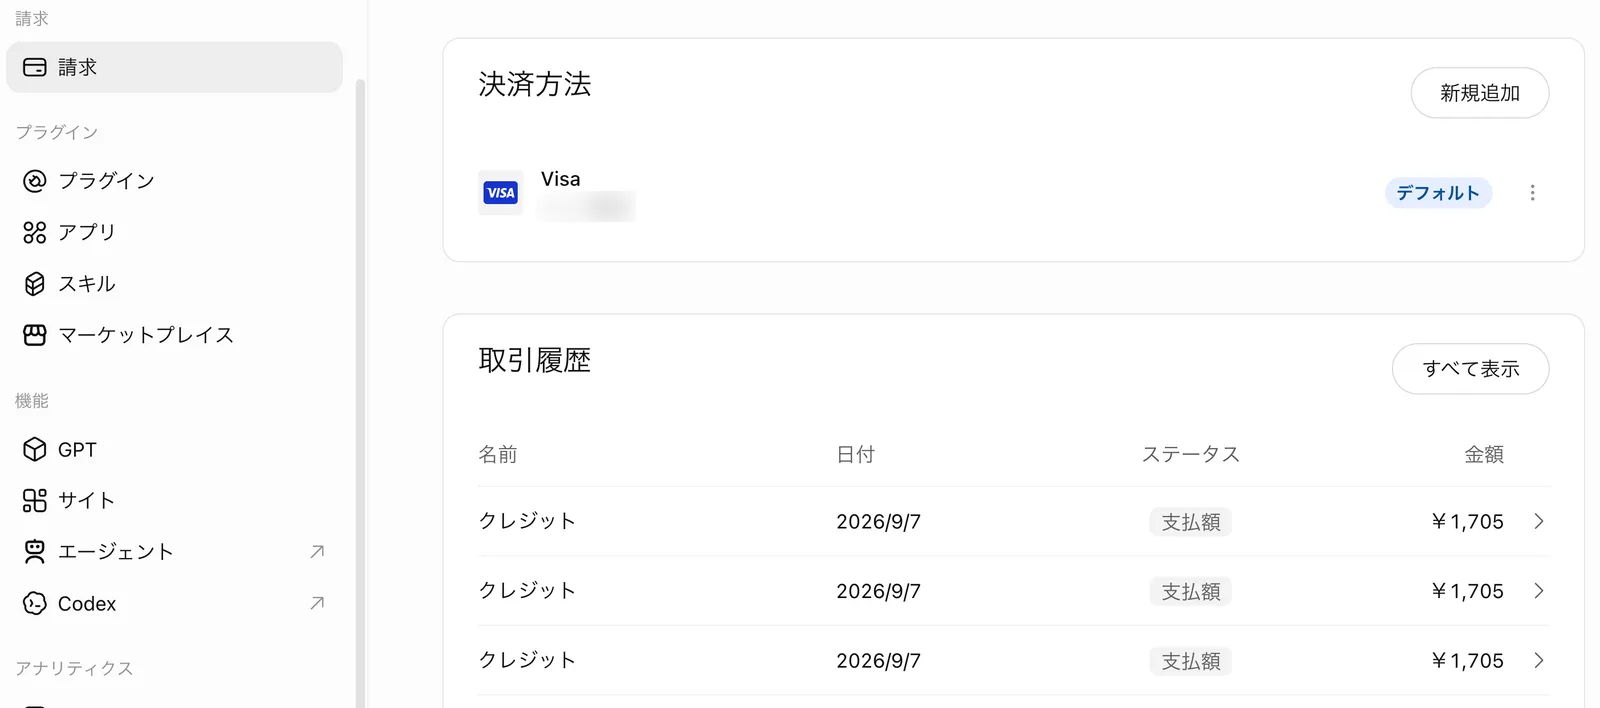Click the Visa card logo
1600x708 pixels.
tap(501, 193)
